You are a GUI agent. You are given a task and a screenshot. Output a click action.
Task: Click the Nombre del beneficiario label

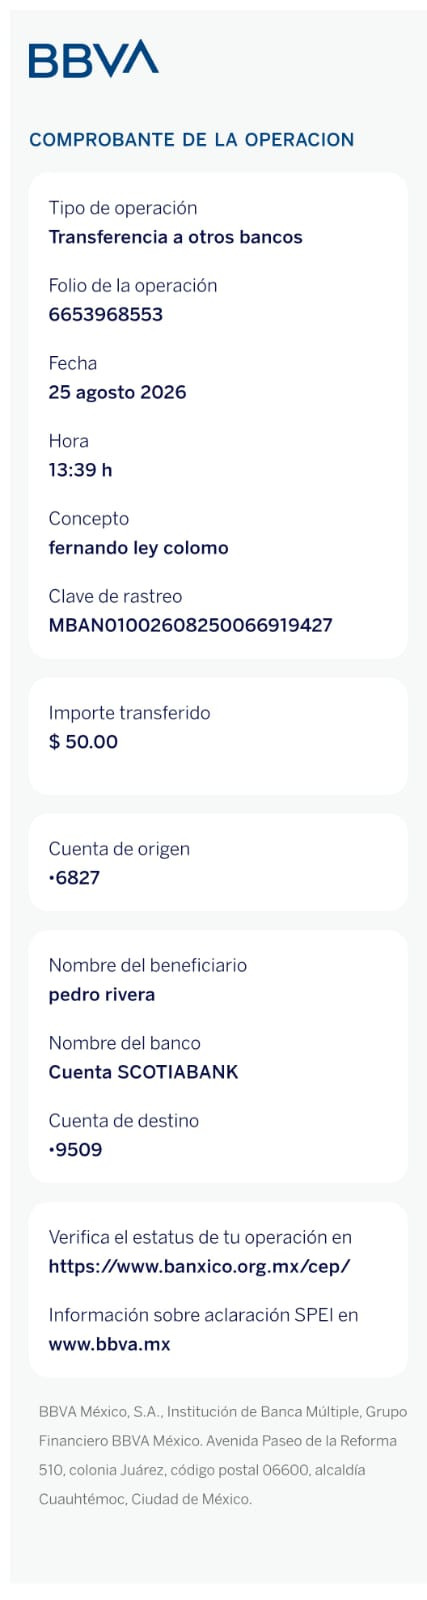click(147, 965)
